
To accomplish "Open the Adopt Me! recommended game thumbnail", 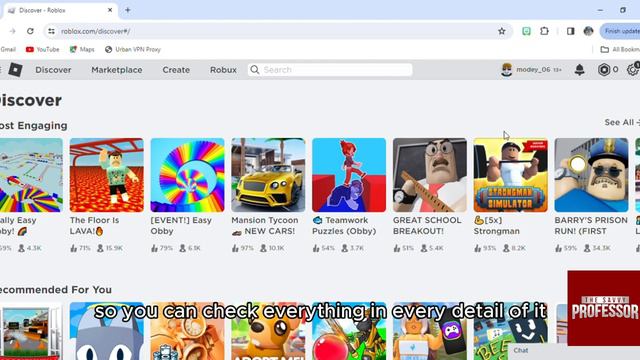I will coord(268,331).
